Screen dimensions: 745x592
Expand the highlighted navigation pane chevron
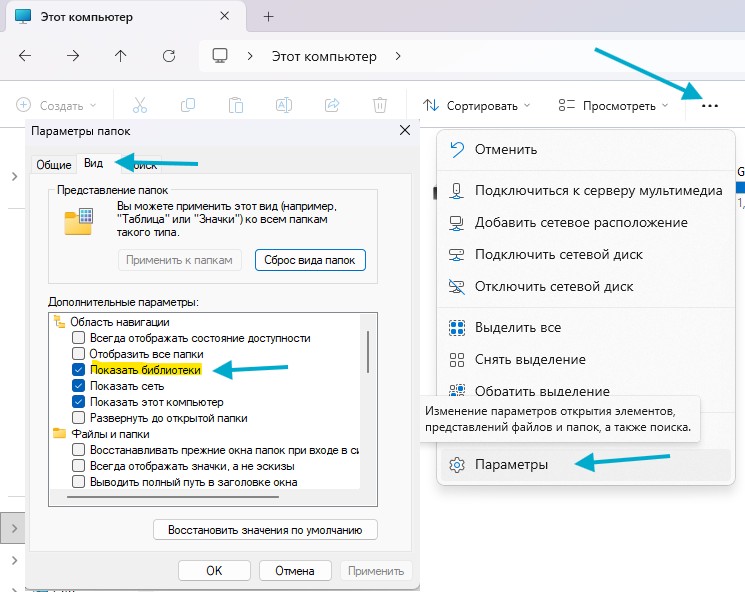click(14, 528)
